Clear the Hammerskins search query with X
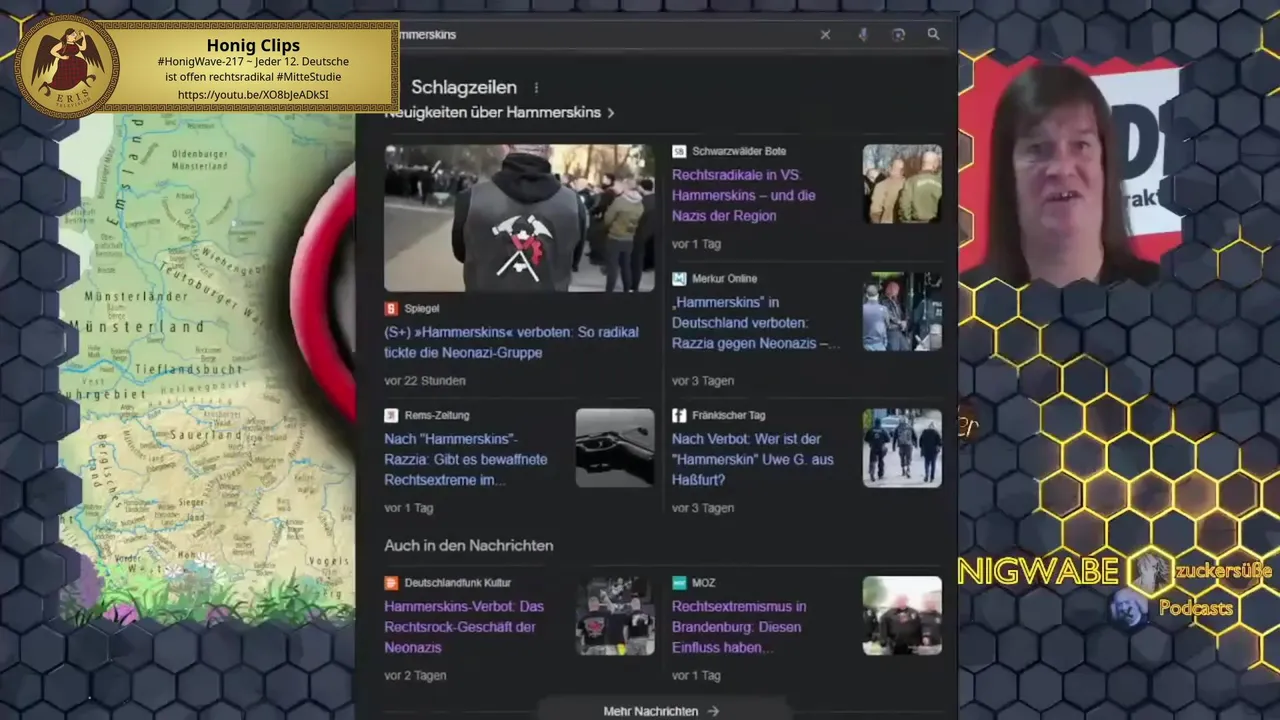1280x720 pixels. tap(825, 35)
